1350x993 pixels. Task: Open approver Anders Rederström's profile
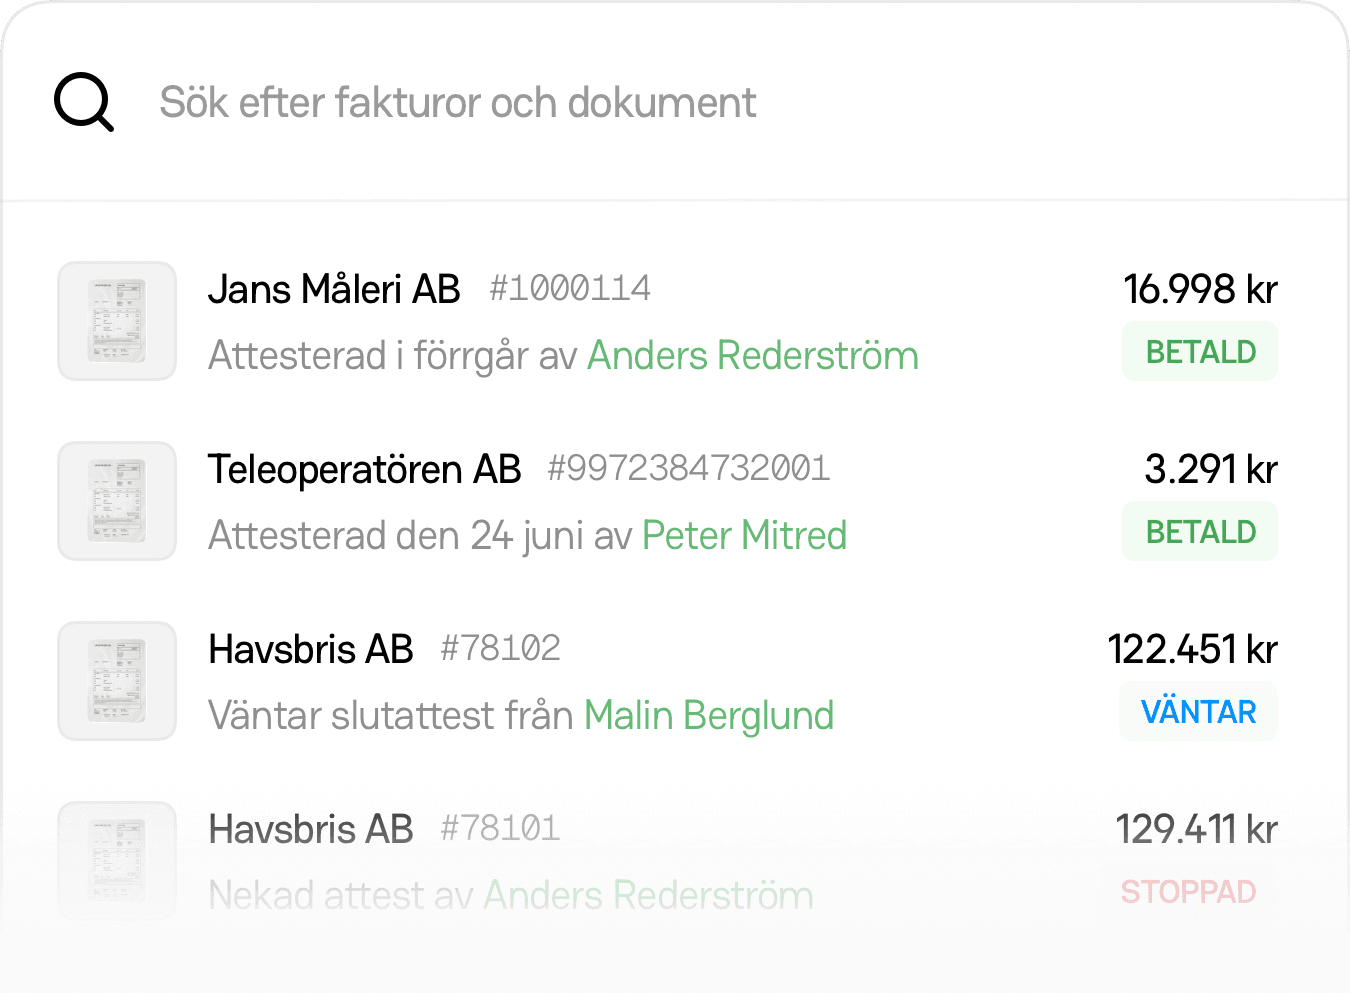pos(753,355)
